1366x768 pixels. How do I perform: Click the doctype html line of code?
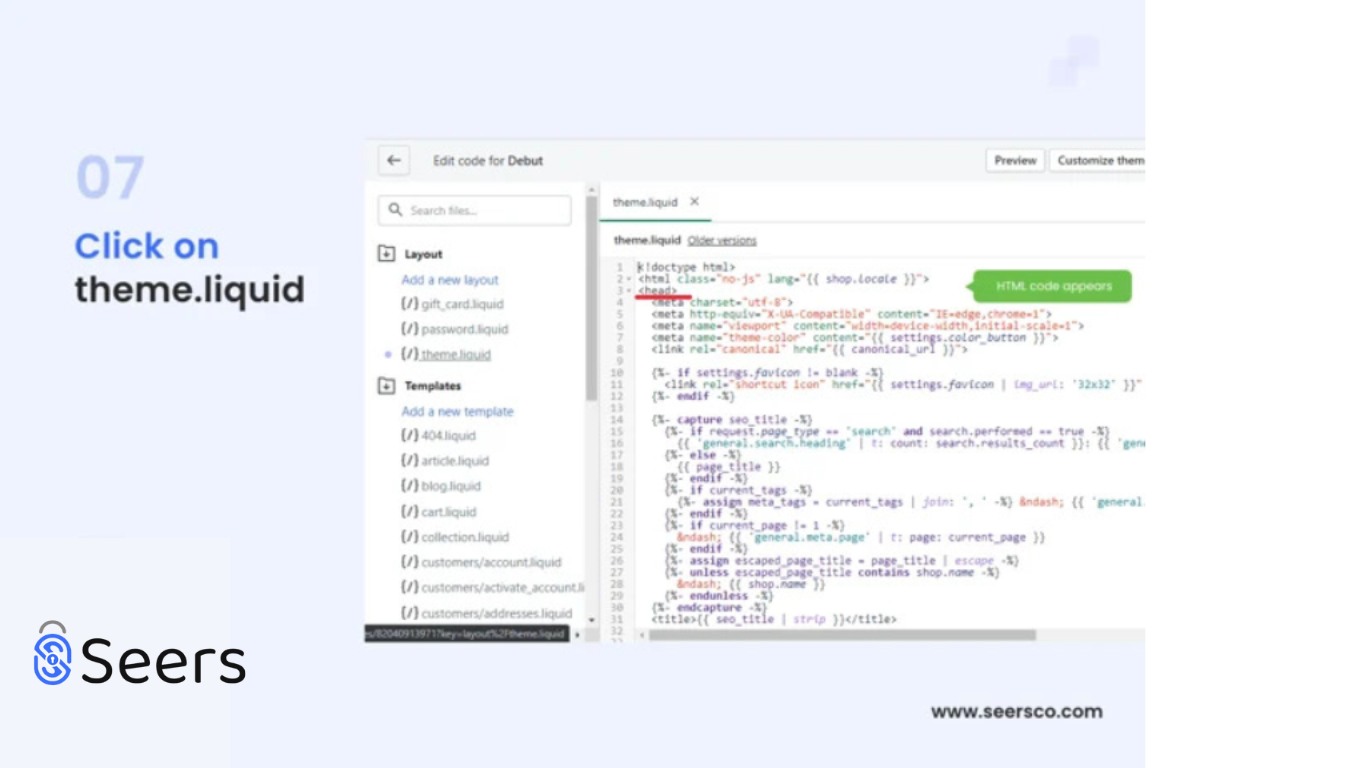[686, 267]
